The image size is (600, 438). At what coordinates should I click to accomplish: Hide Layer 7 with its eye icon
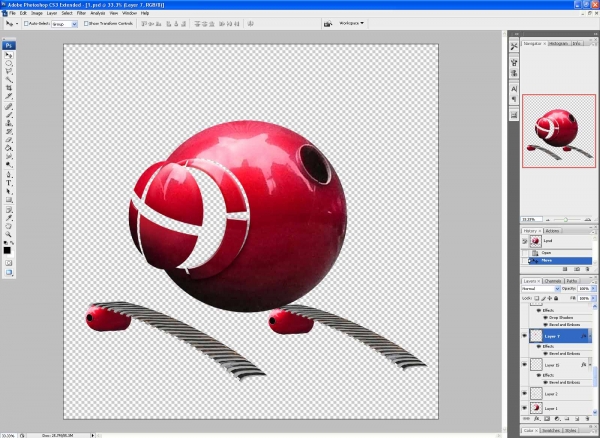click(x=524, y=336)
